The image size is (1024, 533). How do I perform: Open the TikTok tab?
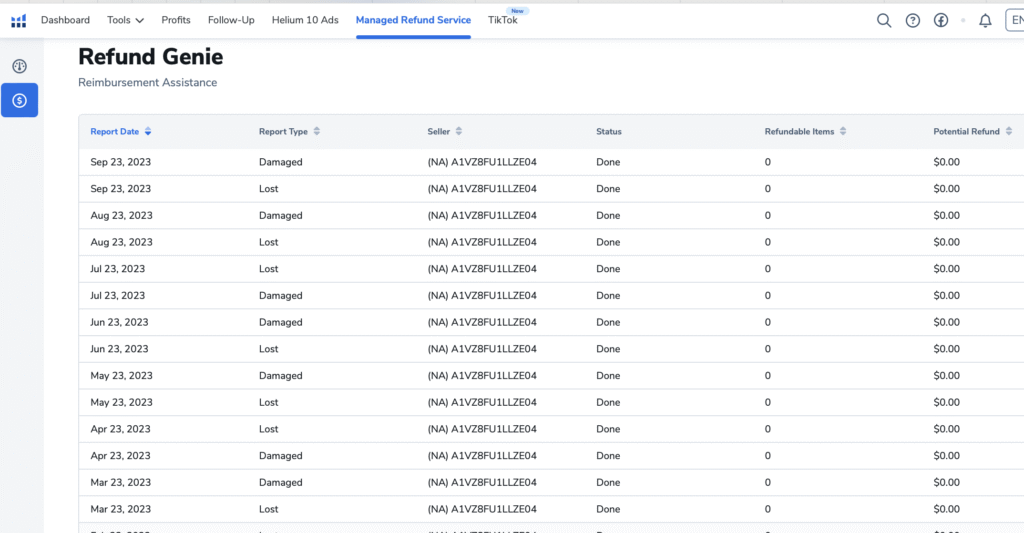click(502, 20)
